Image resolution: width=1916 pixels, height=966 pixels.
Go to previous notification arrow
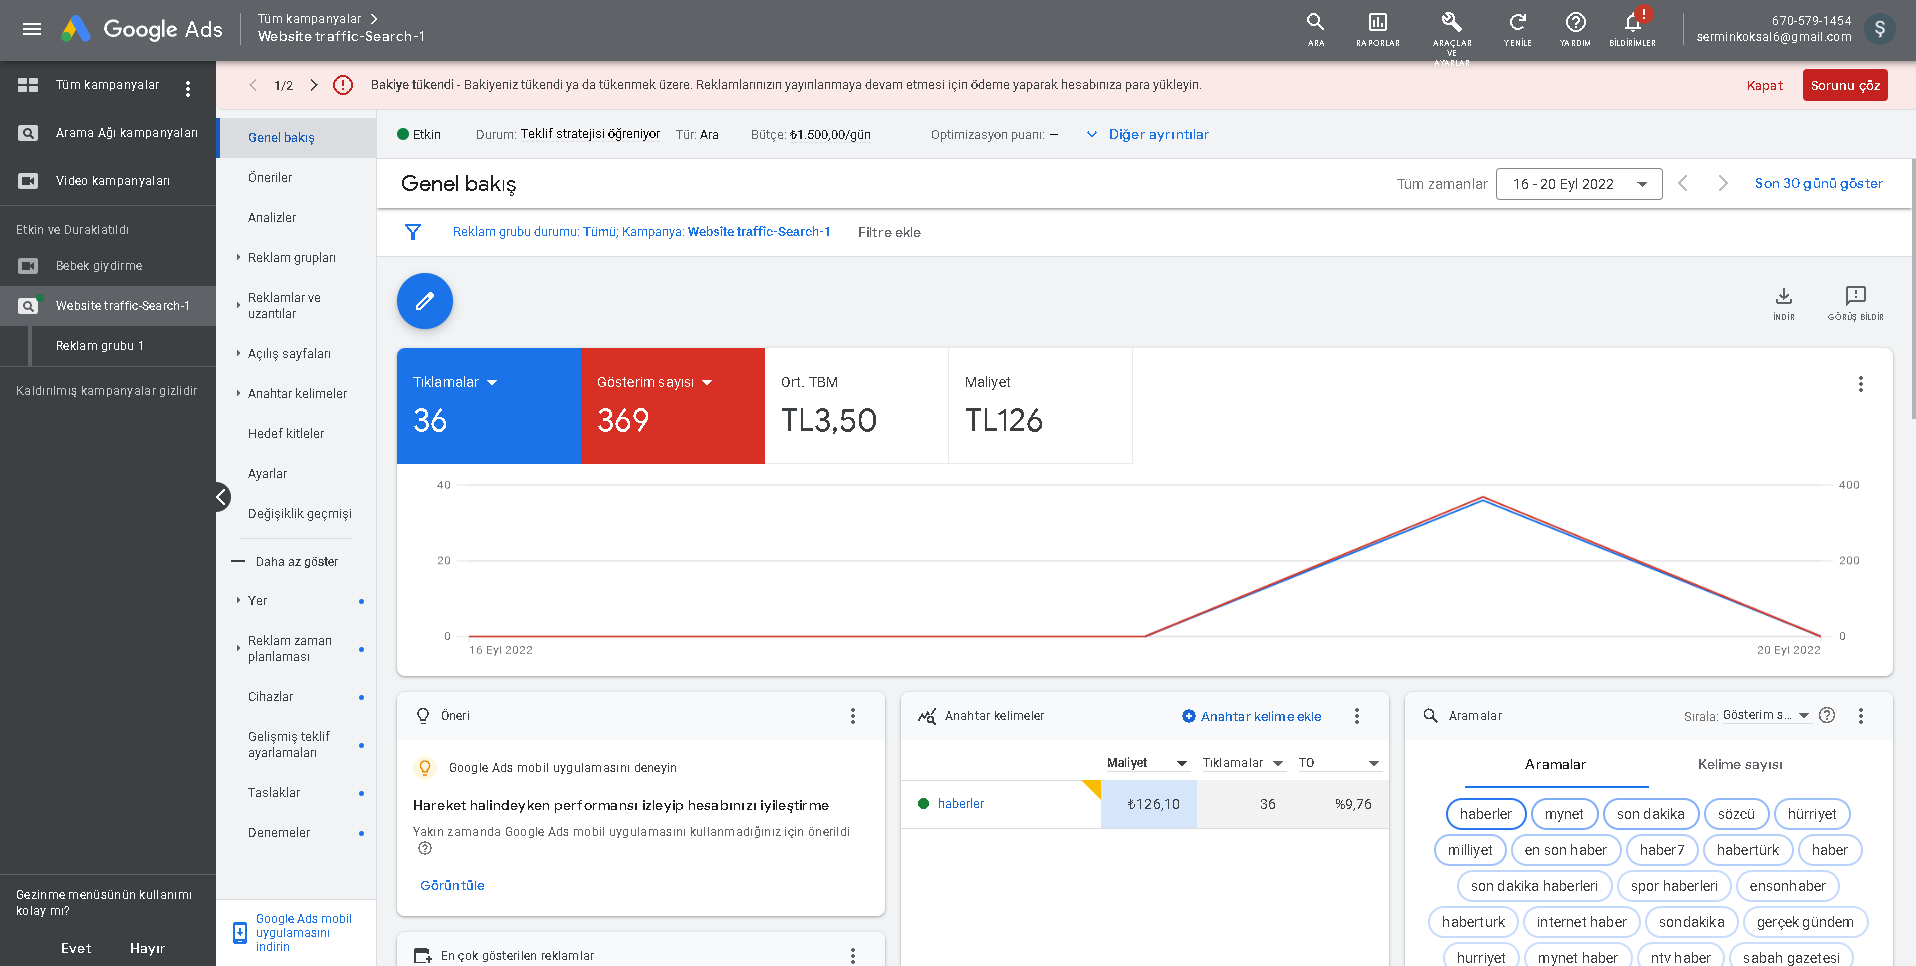pos(253,85)
